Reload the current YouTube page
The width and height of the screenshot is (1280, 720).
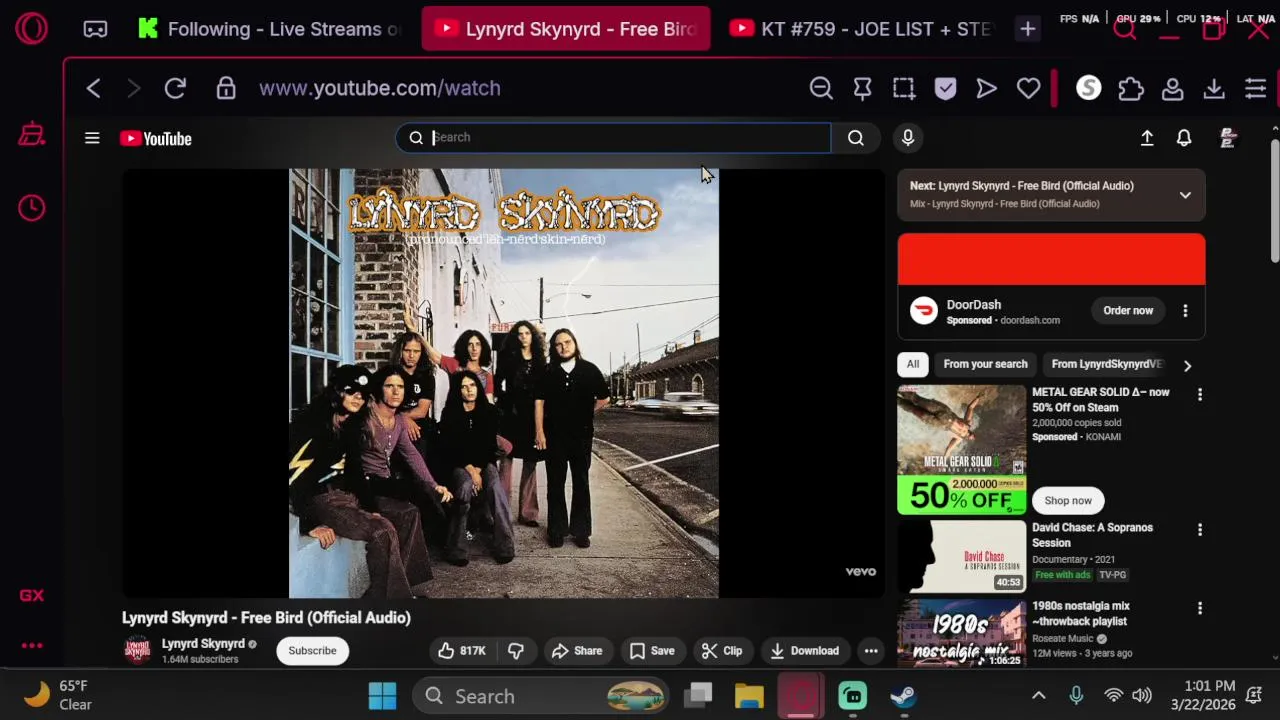(x=175, y=88)
